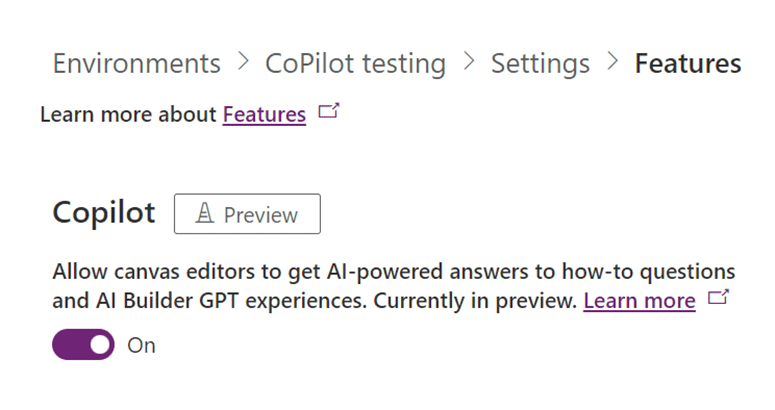
Task: Click the 'Learn more about' text
Action: [129, 115]
